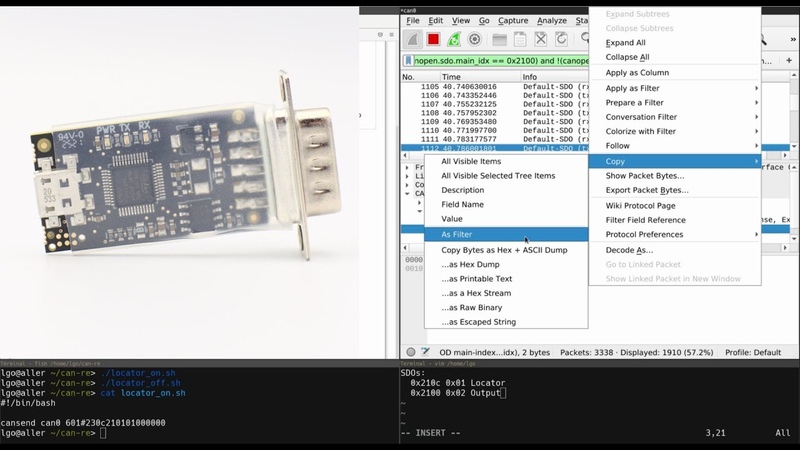This screenshot has height=450, width=800.
Task: Click the Wireshark shark fin start capture icon
Action: [413, 39]
